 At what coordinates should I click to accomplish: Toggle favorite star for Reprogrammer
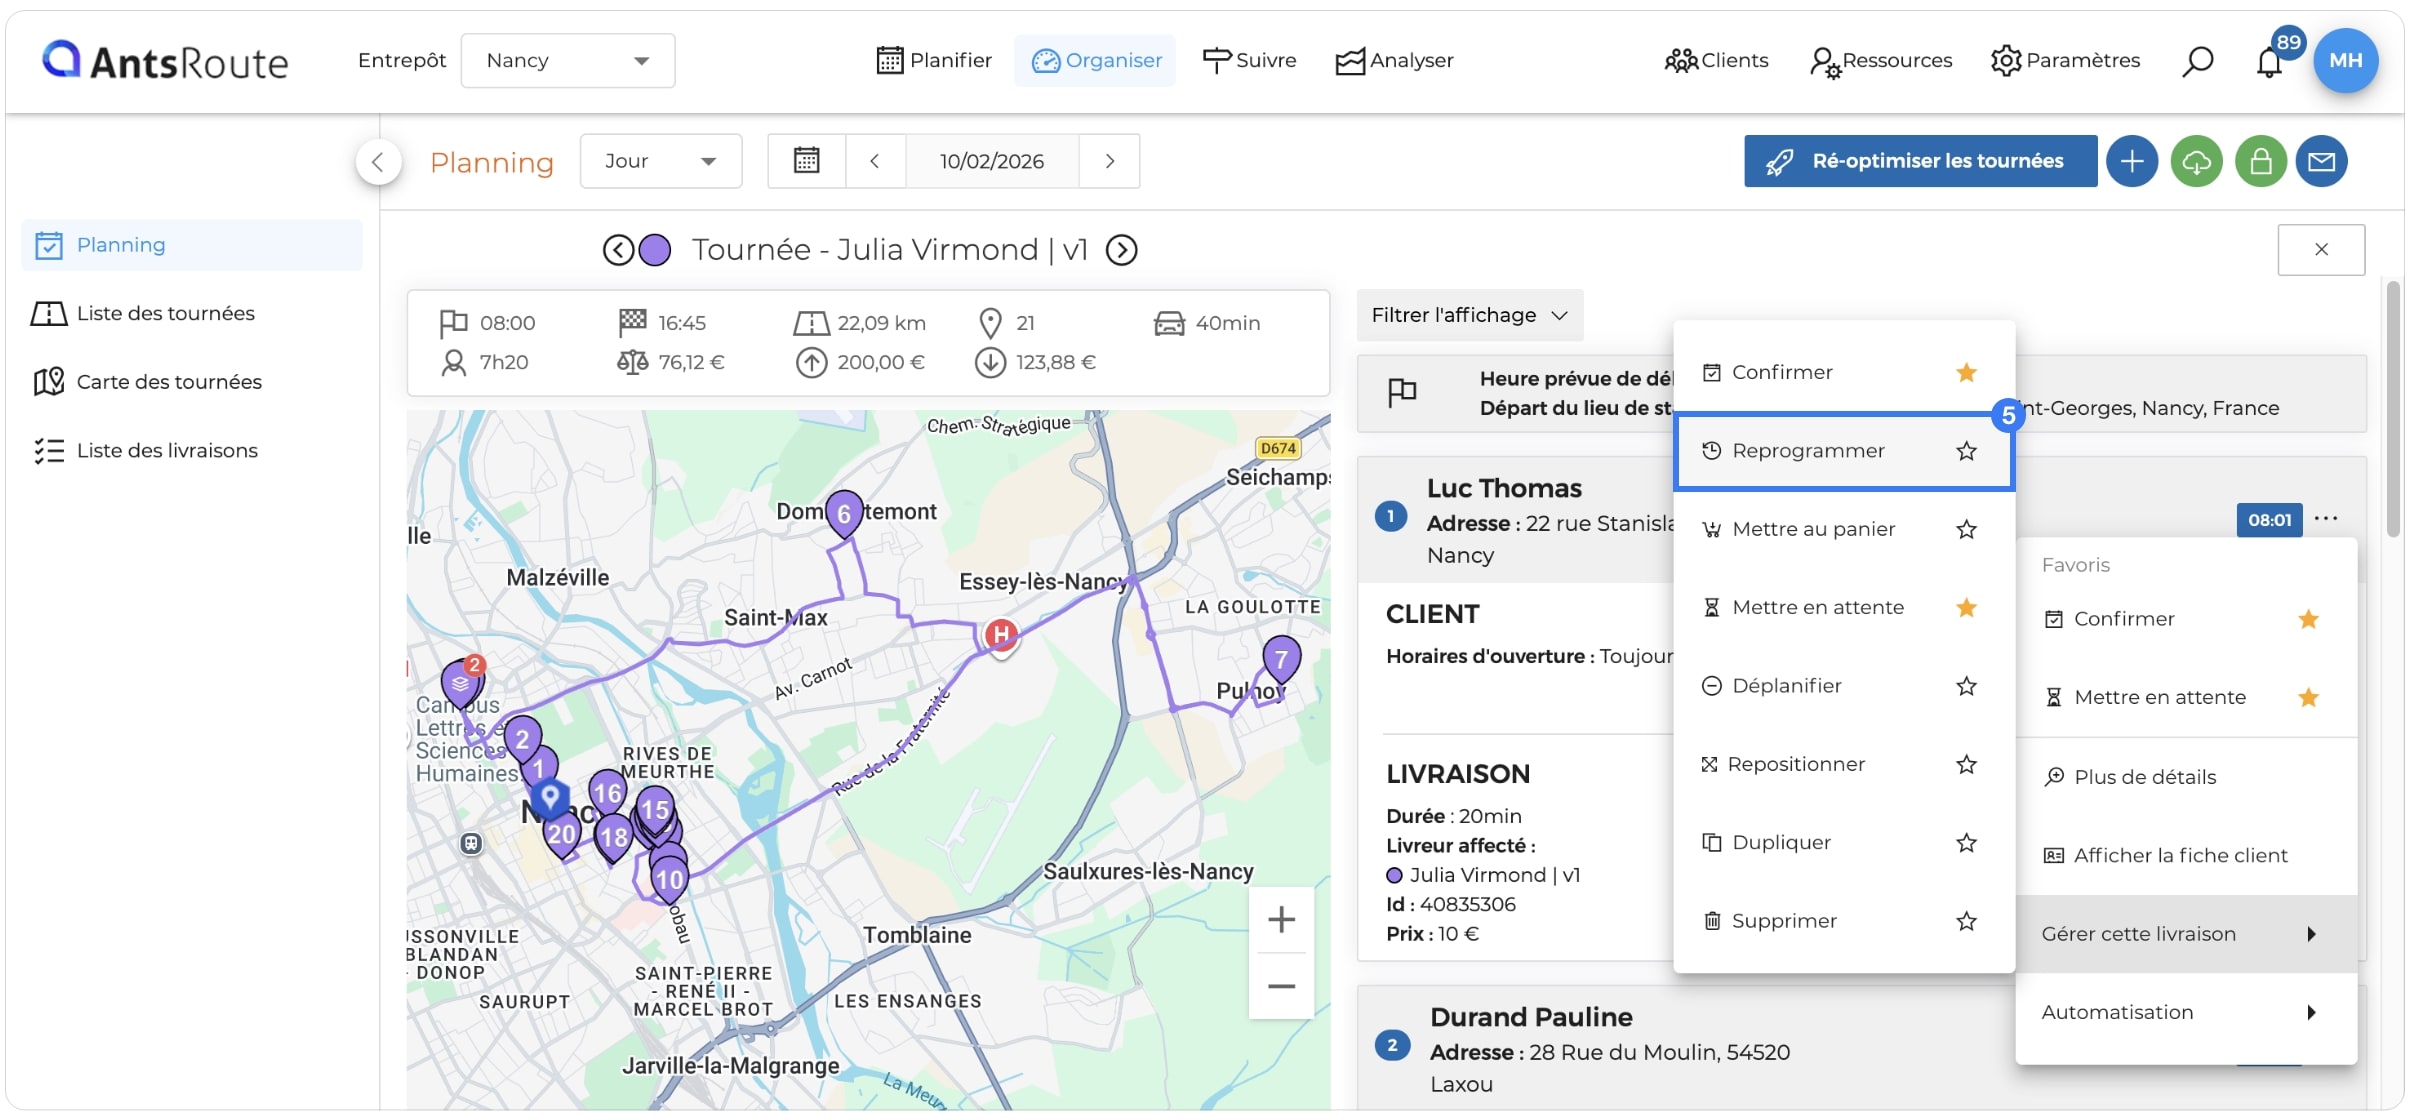tap(1966, 451)
